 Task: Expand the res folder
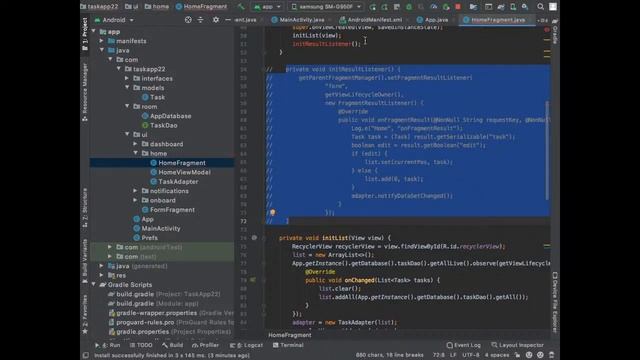(102, 275)
